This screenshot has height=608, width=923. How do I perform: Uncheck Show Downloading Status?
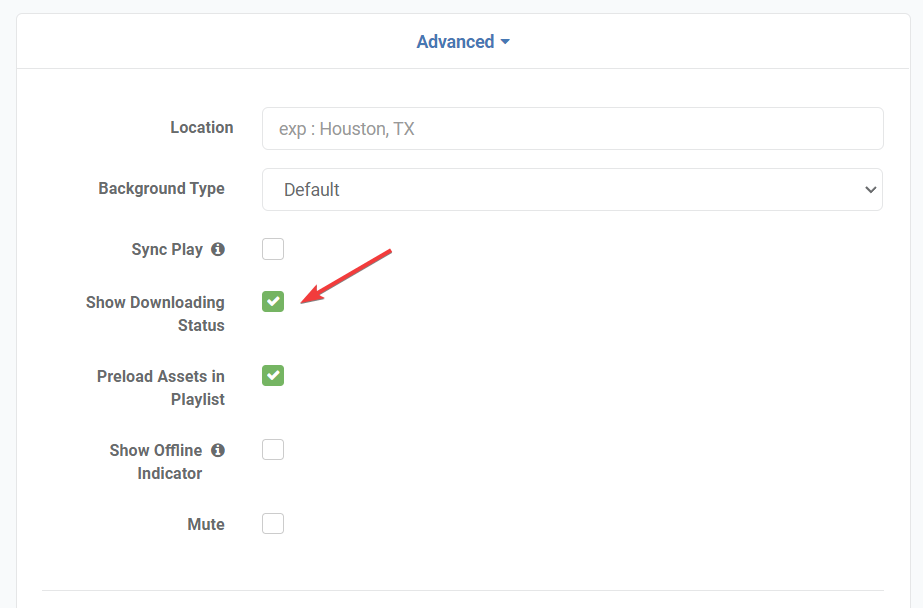tap(273, 301)
